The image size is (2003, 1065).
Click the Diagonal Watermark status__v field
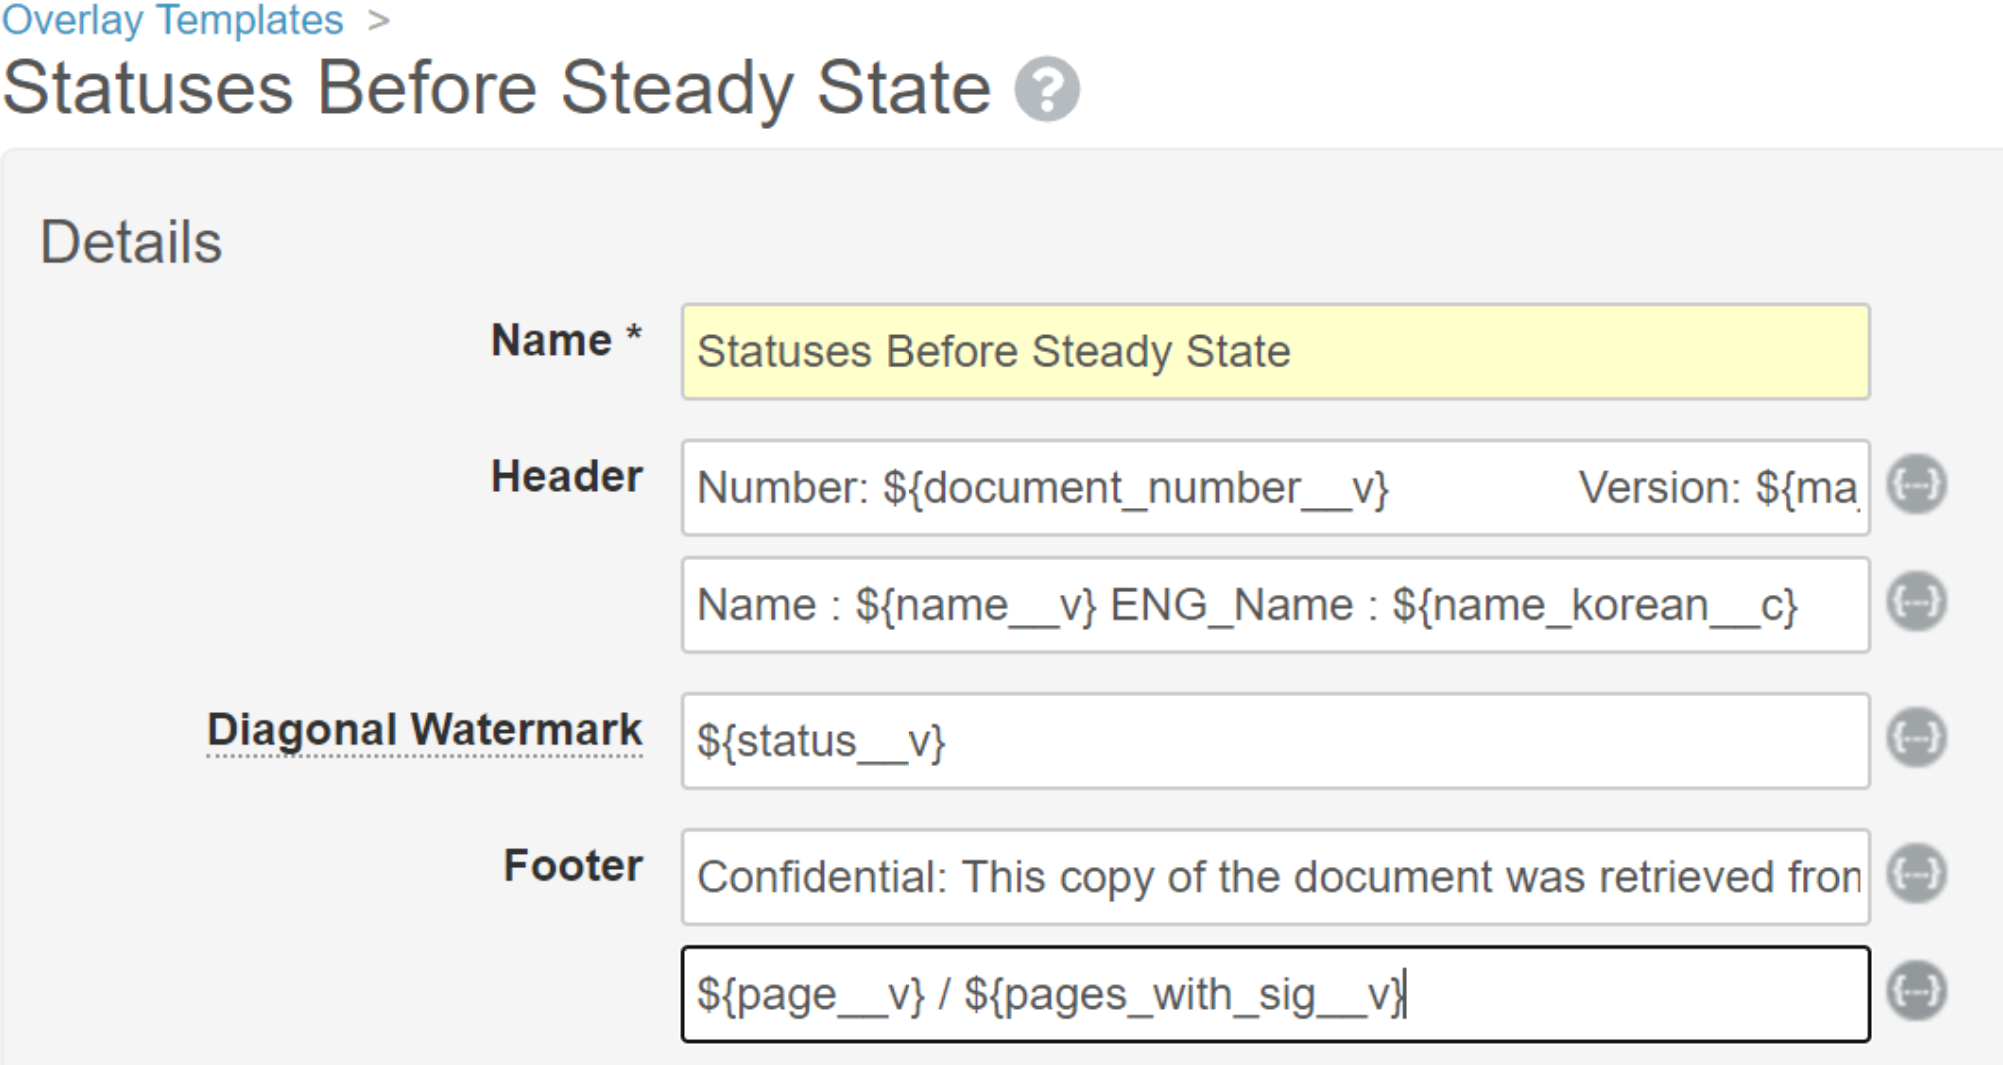coord(1275,741)
